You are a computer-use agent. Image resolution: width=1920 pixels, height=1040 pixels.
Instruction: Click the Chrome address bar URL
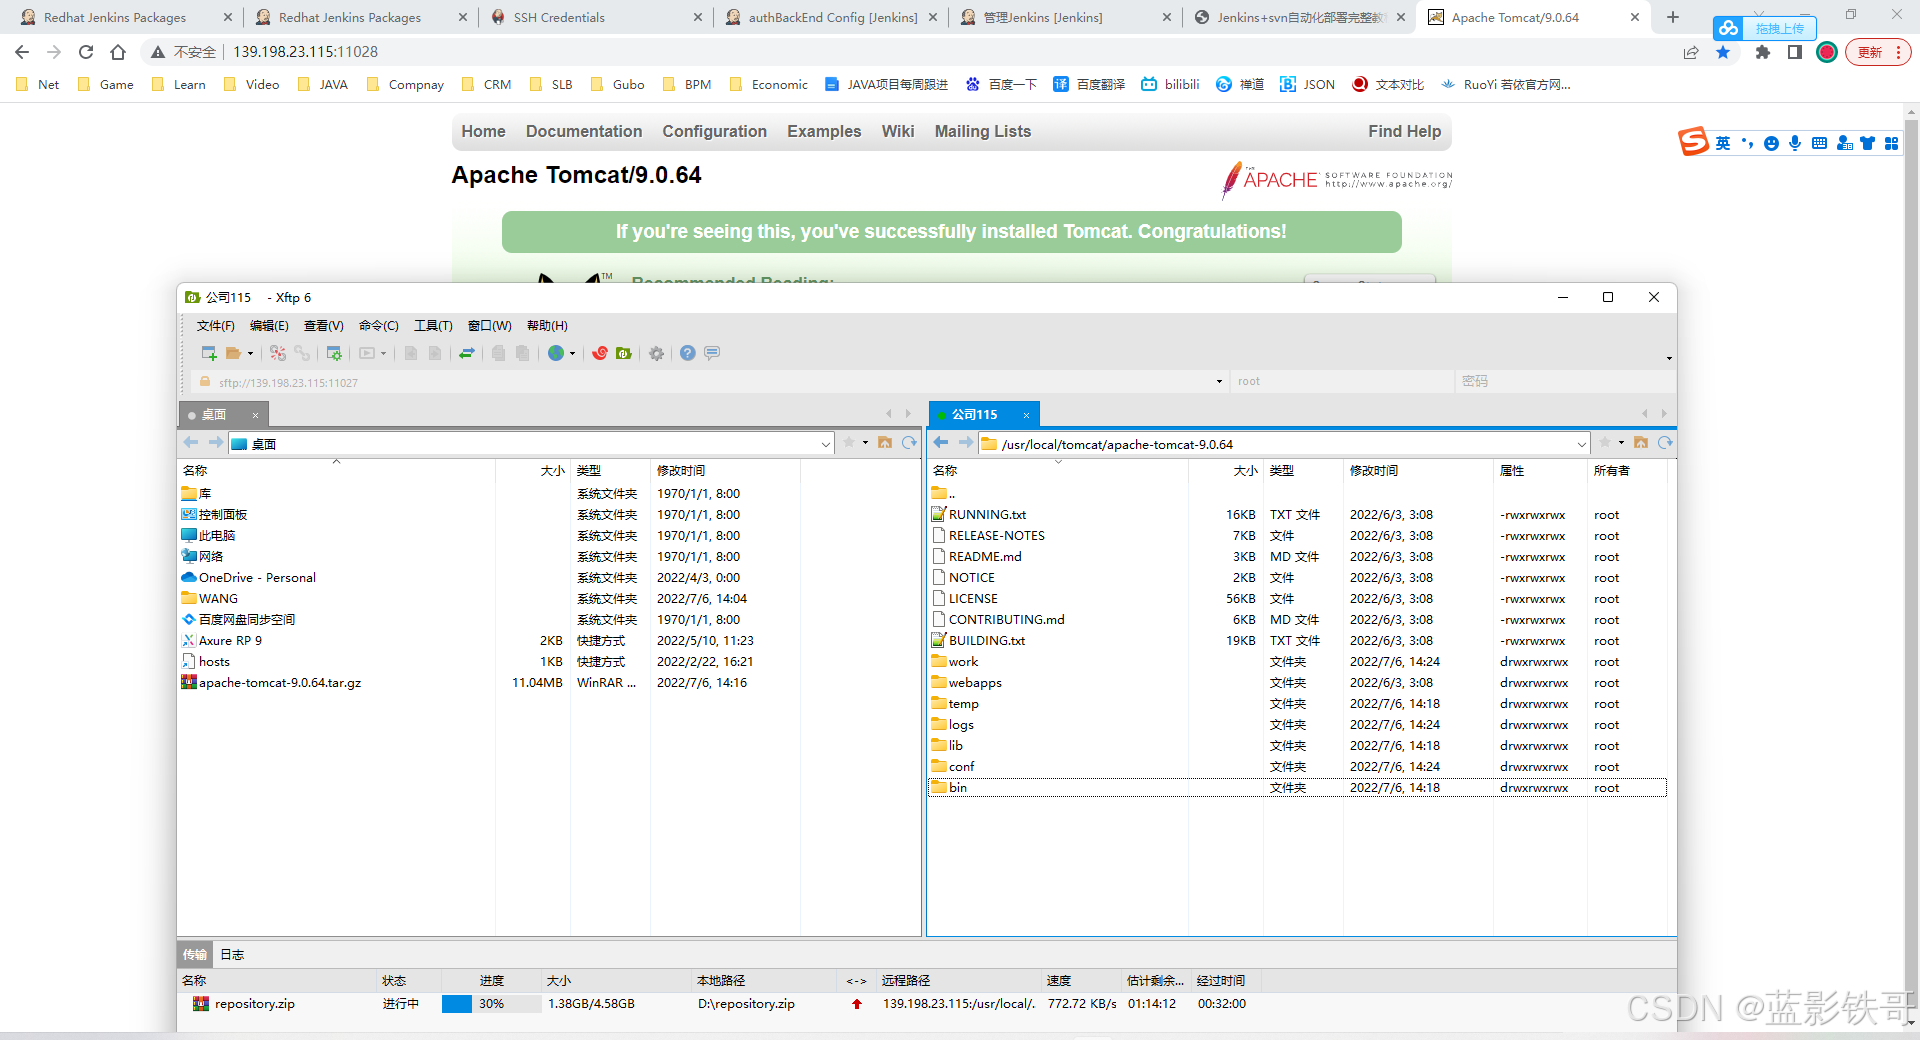point(306,52)
